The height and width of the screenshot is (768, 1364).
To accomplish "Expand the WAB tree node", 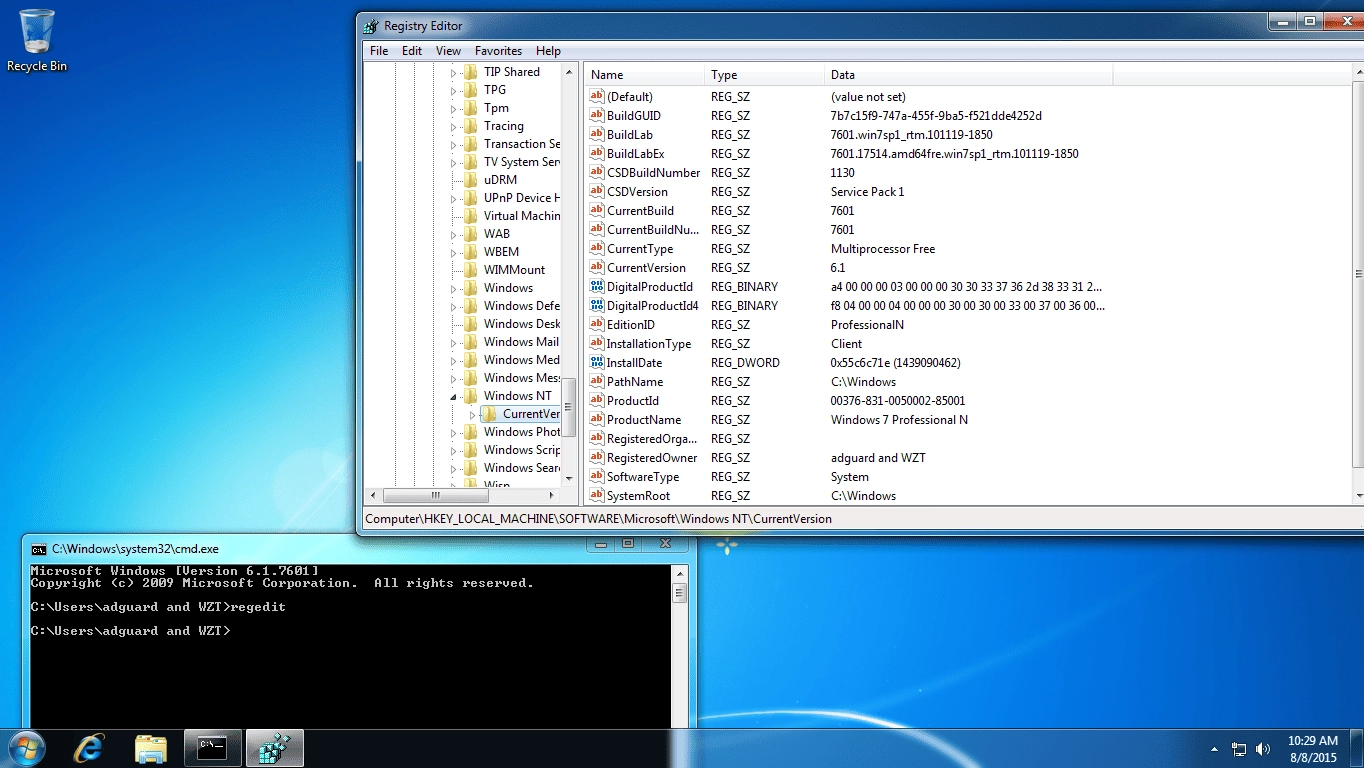I will click(x=453, y=235).
